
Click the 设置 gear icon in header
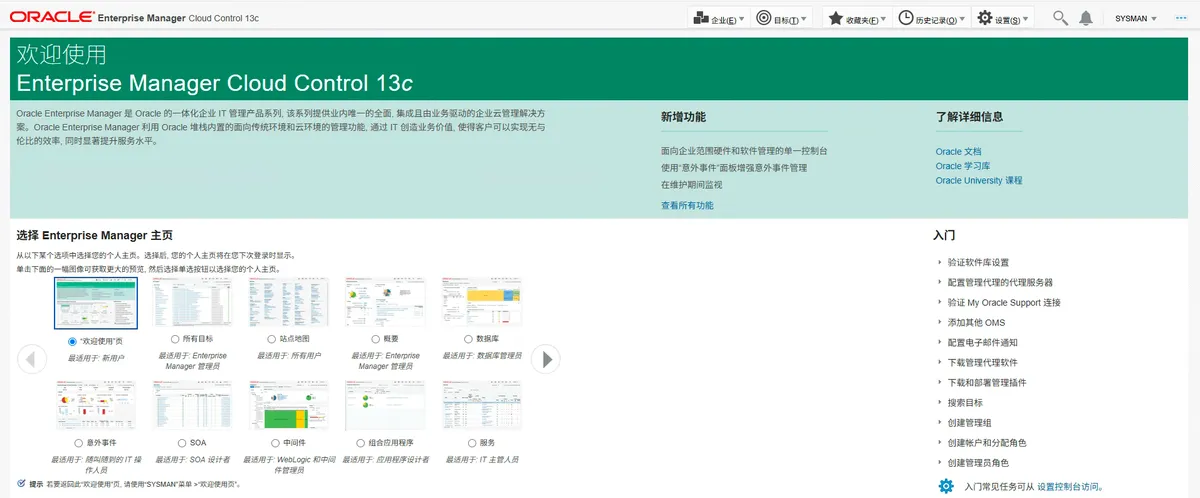(984, 18)
